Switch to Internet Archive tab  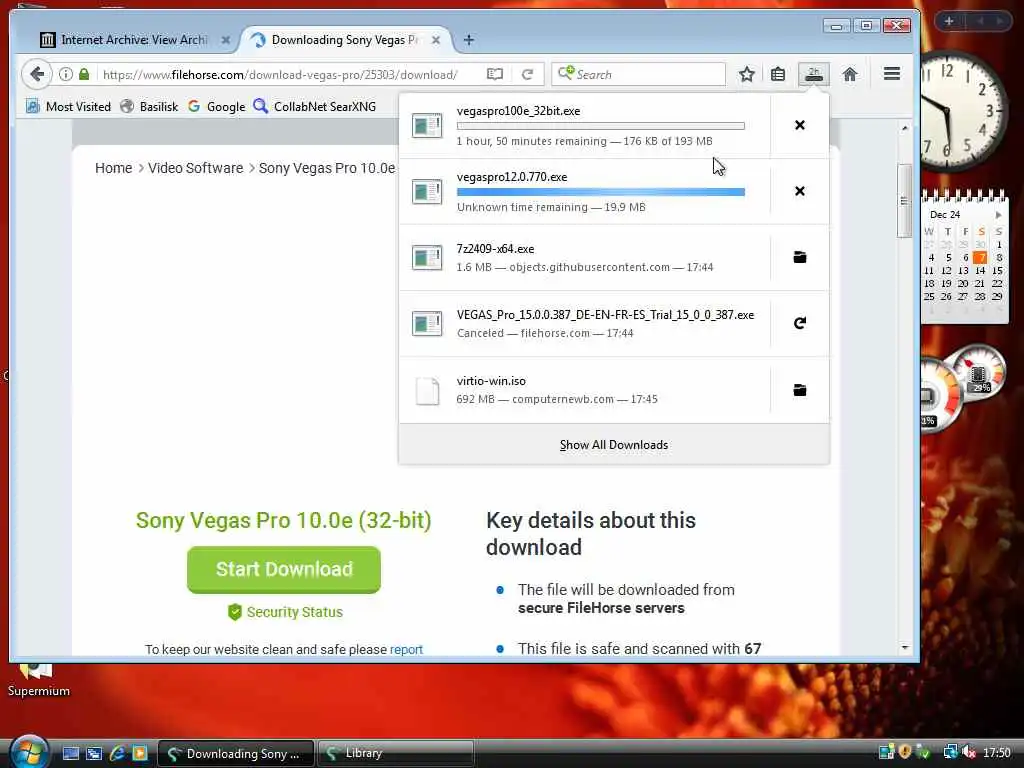(134, 40)
